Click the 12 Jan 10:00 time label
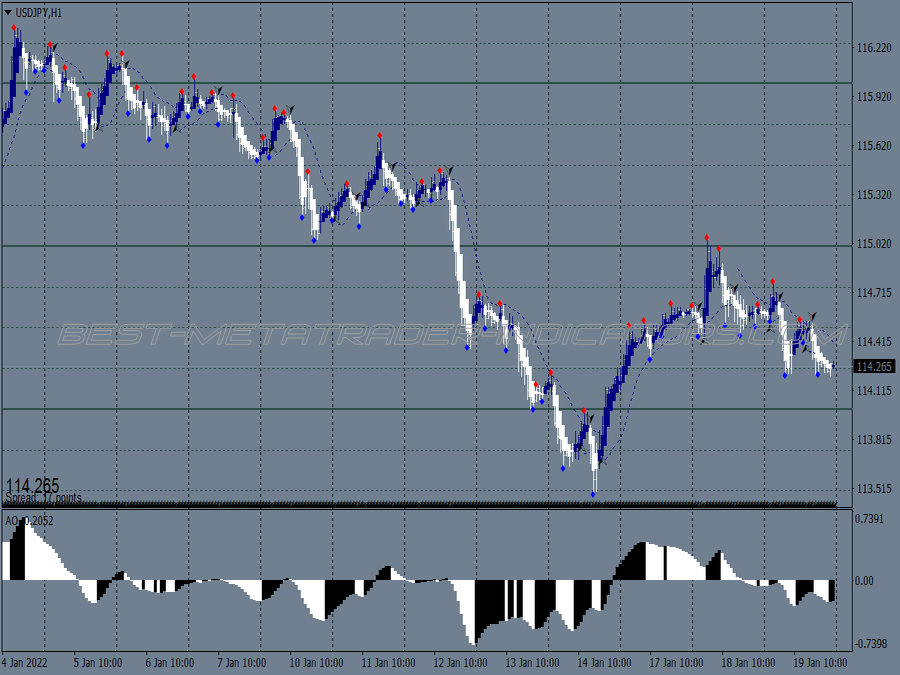Image resolution: width=900 pixels, height=675 pixels. pos(460,663)
